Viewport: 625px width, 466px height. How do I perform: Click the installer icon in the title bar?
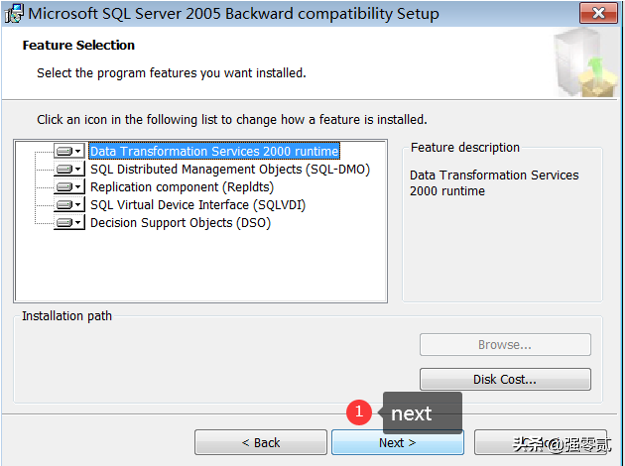[14, 14]
